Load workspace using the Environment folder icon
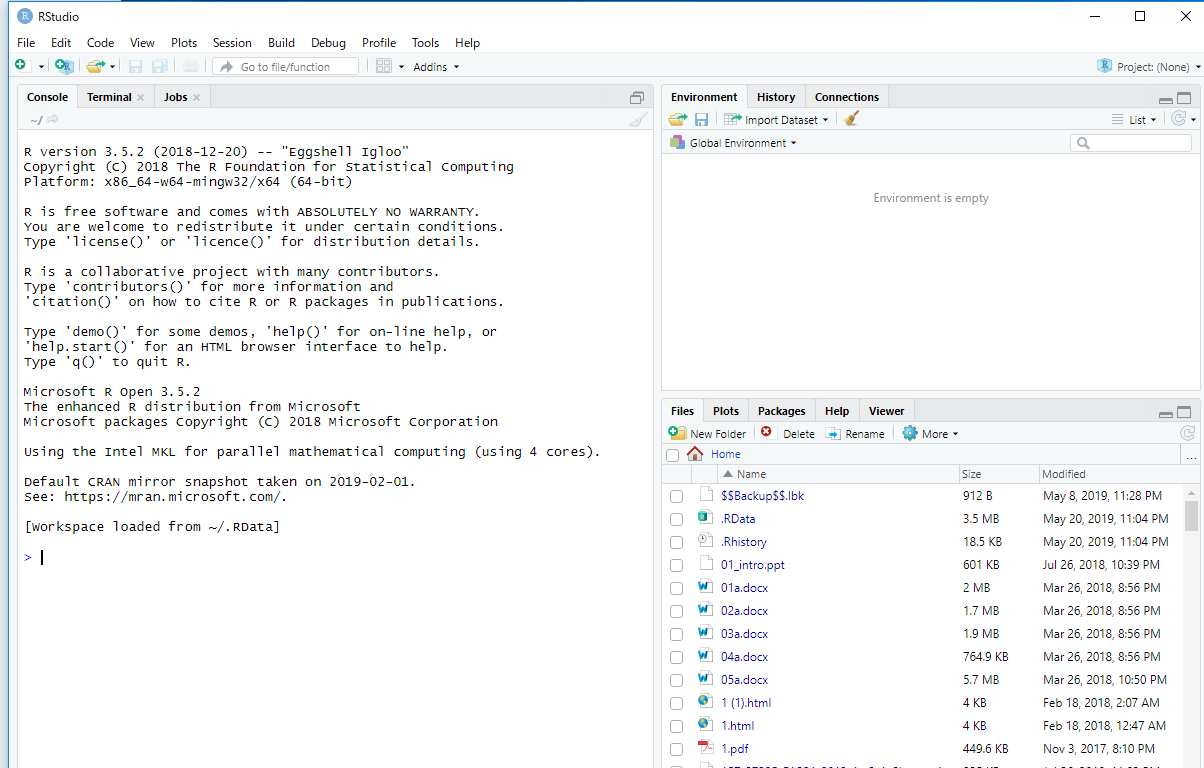This screenshot has width=1204, height=768. 678,119
